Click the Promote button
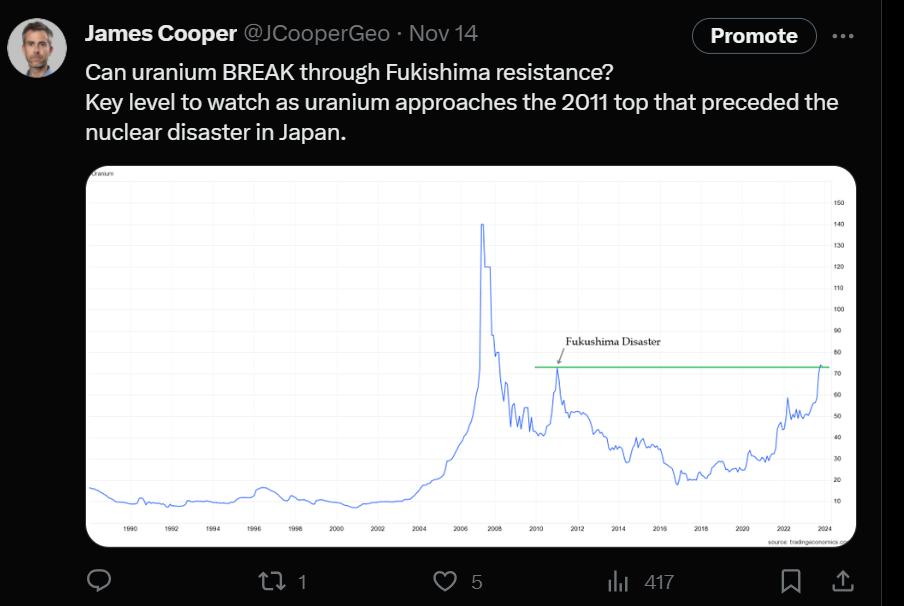Viewport: 904px width, 606px height. (754, 36)
